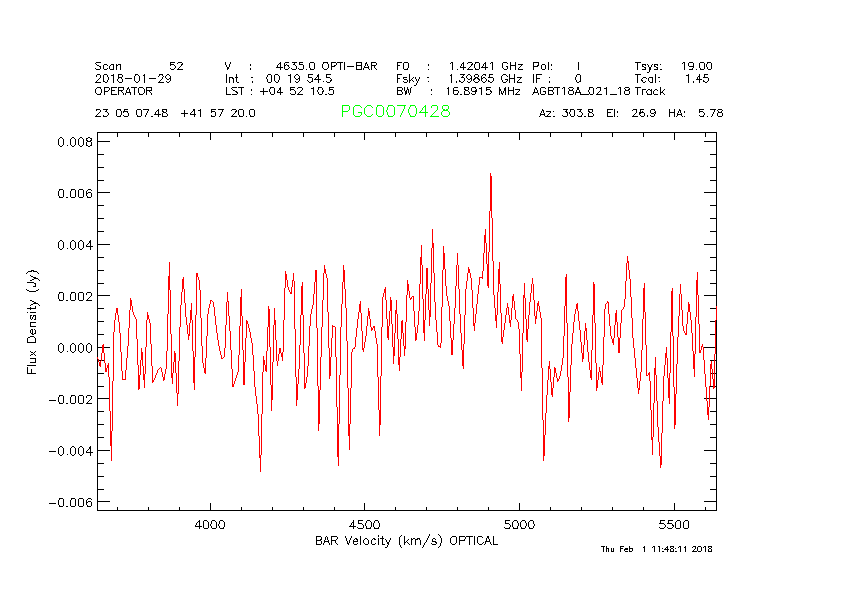This screenshot has height=595, width=842.
Task: Click the tallest spectral peak near 4900 km/s
Action: click(491, 175)
